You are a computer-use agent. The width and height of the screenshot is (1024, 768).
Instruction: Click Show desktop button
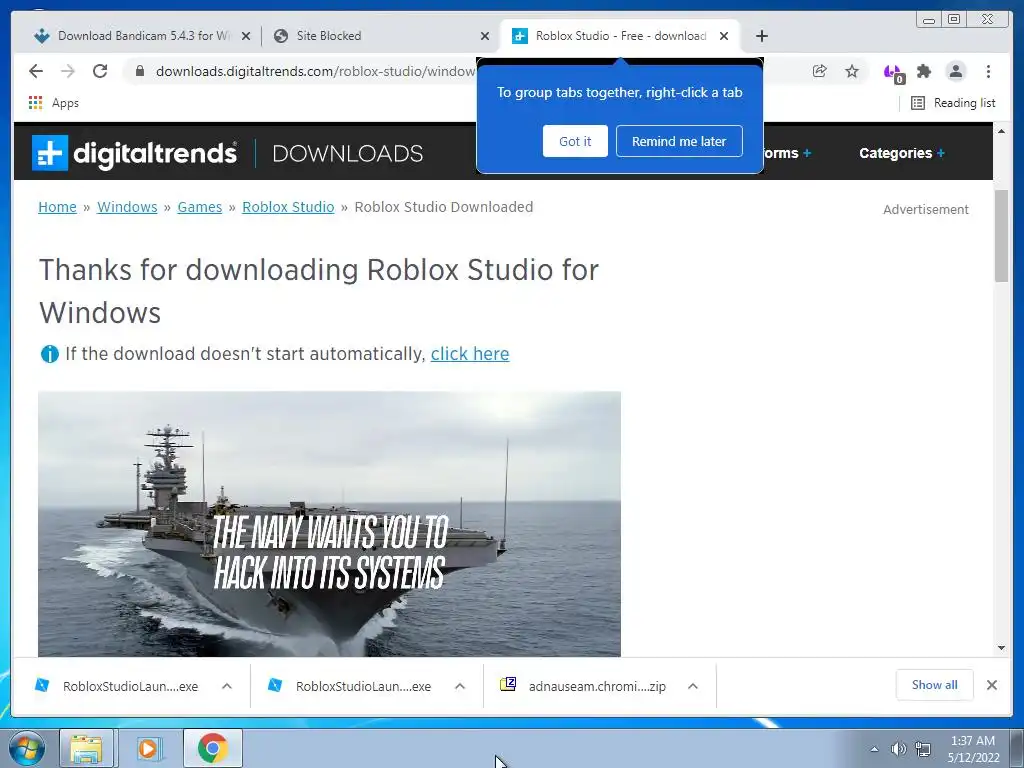coord(1017,749)
